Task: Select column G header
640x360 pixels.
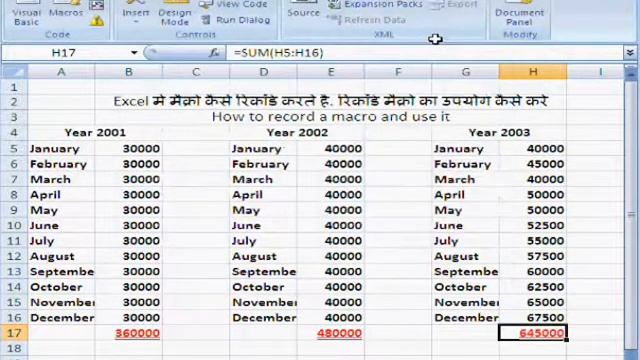Action: pos(465,72)
